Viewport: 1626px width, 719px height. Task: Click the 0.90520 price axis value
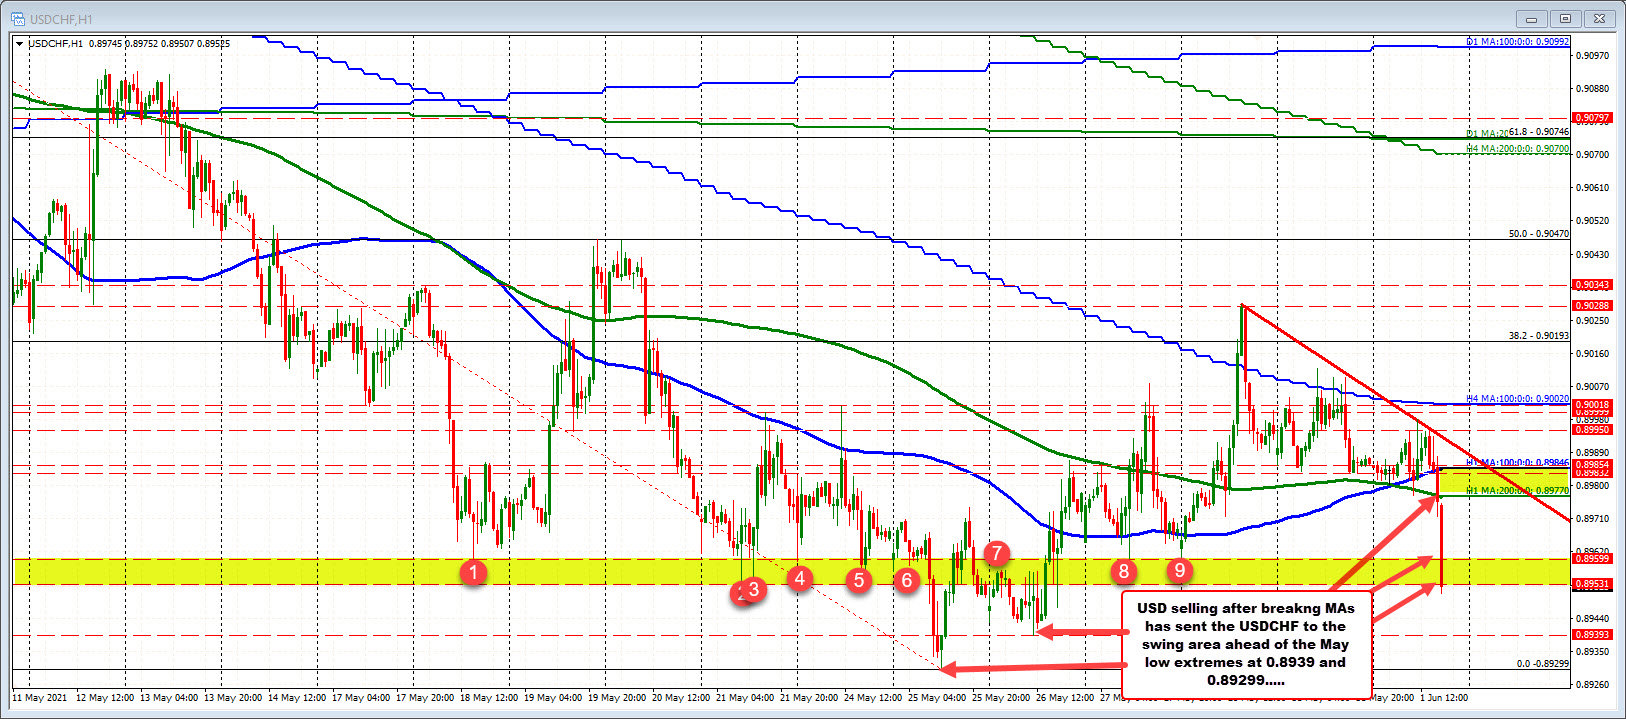[x=1593, y=220]
